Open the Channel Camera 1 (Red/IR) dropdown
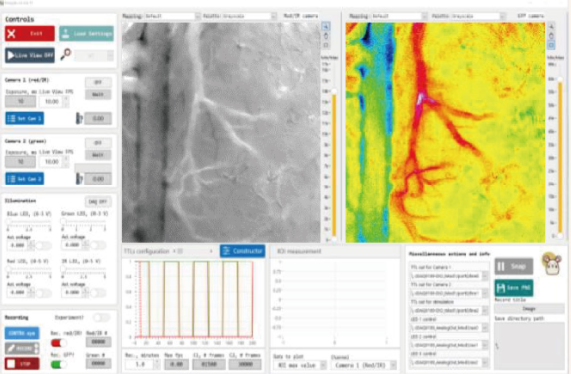571x374 pixels. coord(363,365)
